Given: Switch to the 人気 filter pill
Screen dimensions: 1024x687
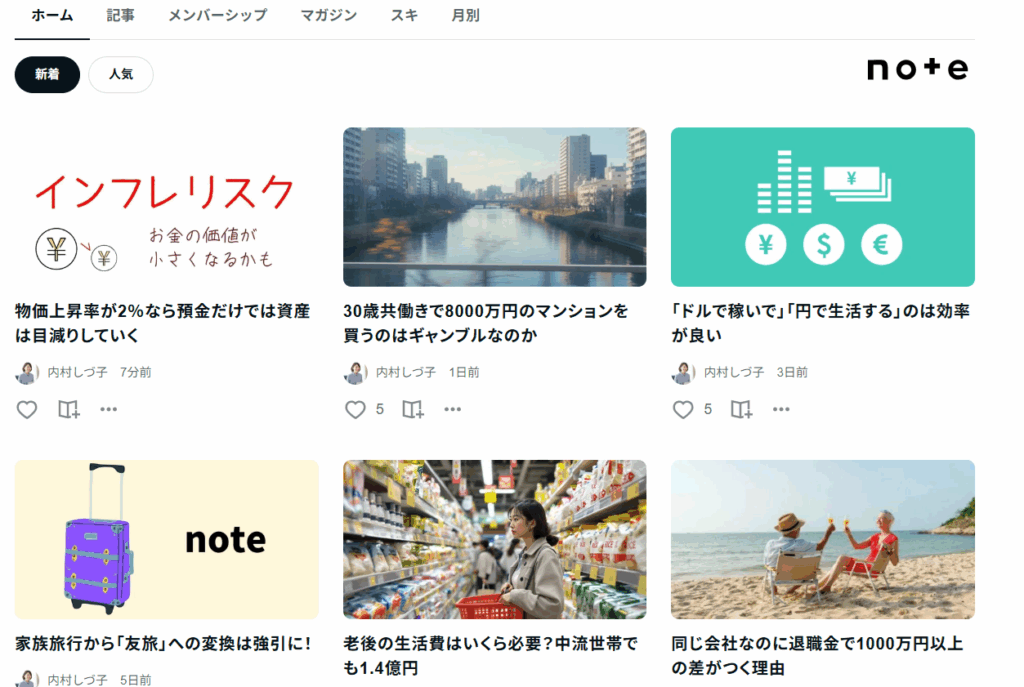Looking at the screenshot, I should click(x=121, y=74).
